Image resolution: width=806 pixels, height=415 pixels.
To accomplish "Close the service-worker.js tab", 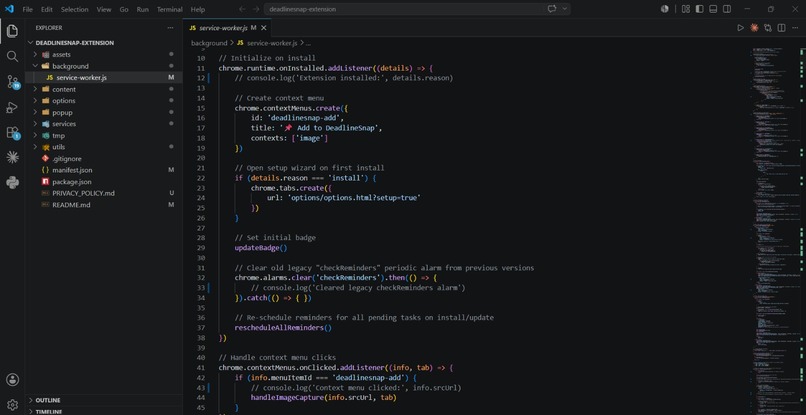I will tap(264, 28).
